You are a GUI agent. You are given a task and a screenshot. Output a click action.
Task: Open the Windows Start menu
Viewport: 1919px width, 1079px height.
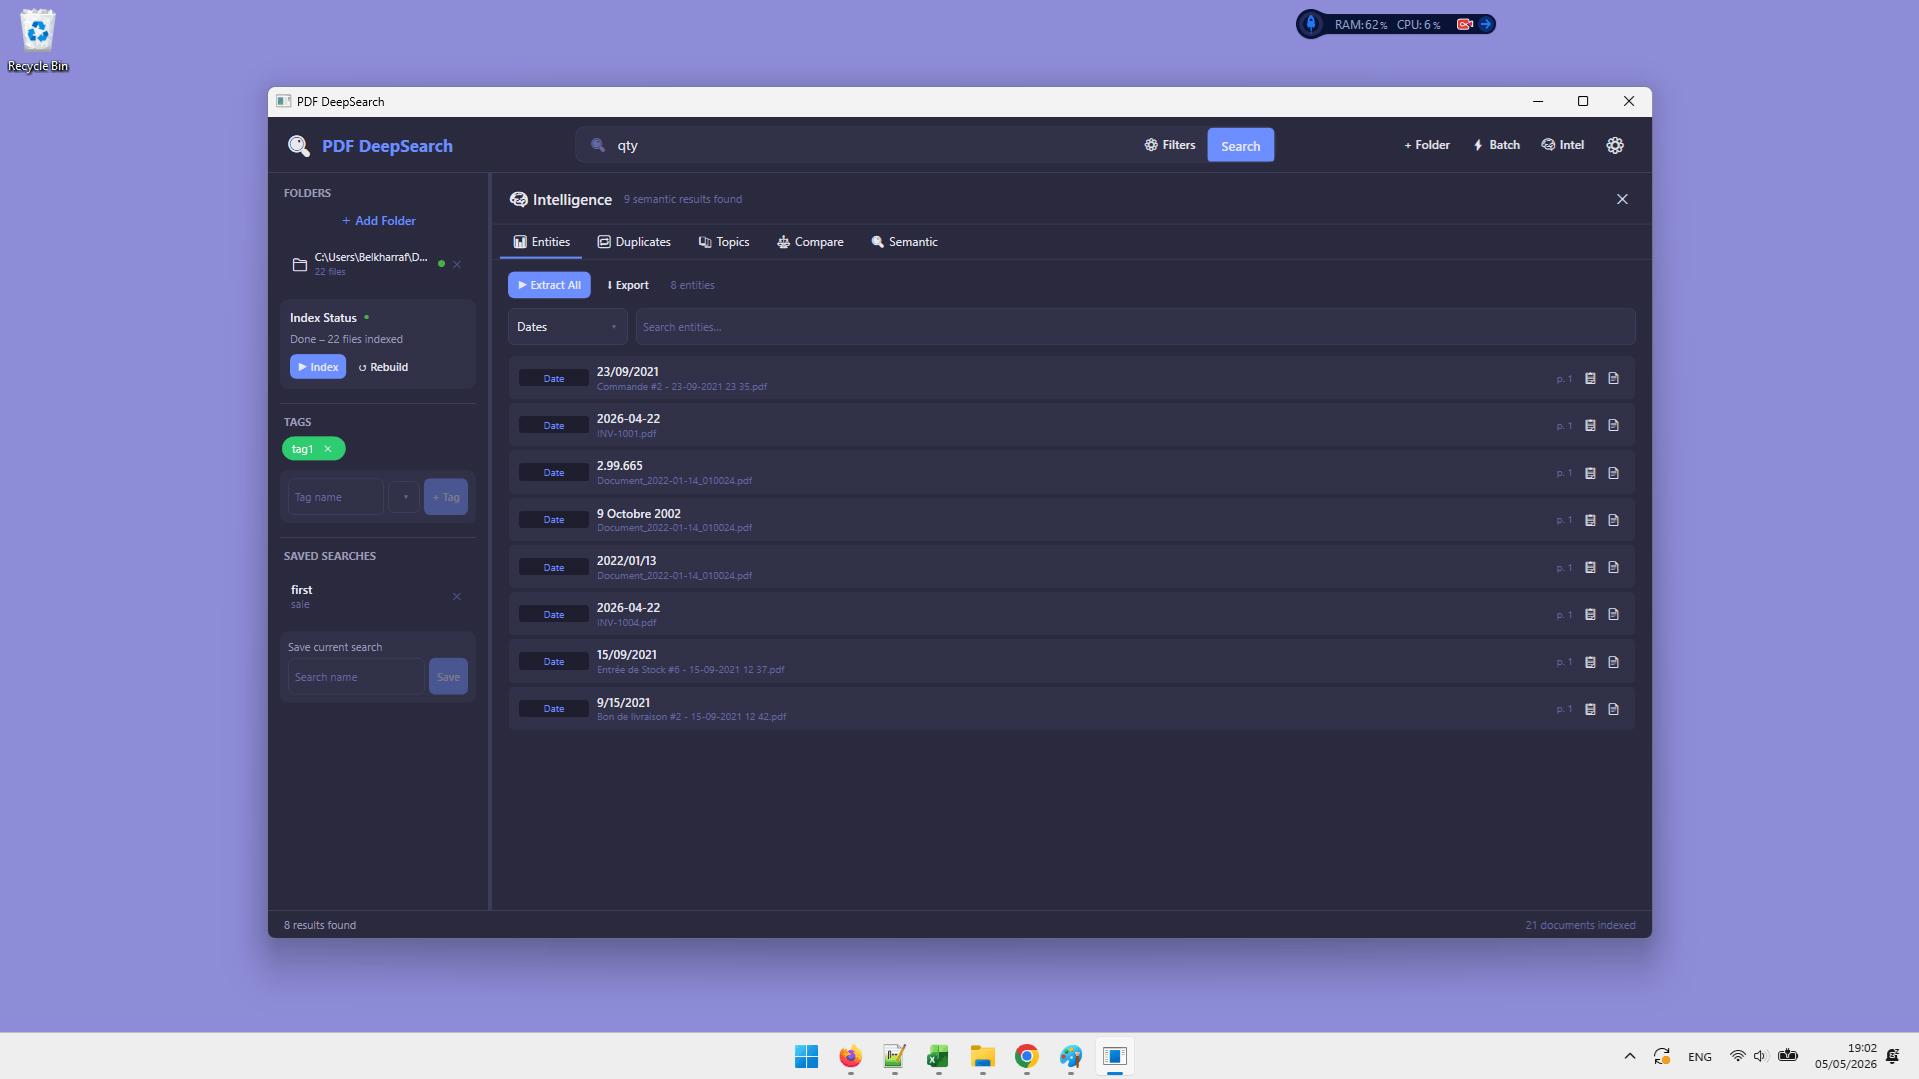click(806, 1056)
